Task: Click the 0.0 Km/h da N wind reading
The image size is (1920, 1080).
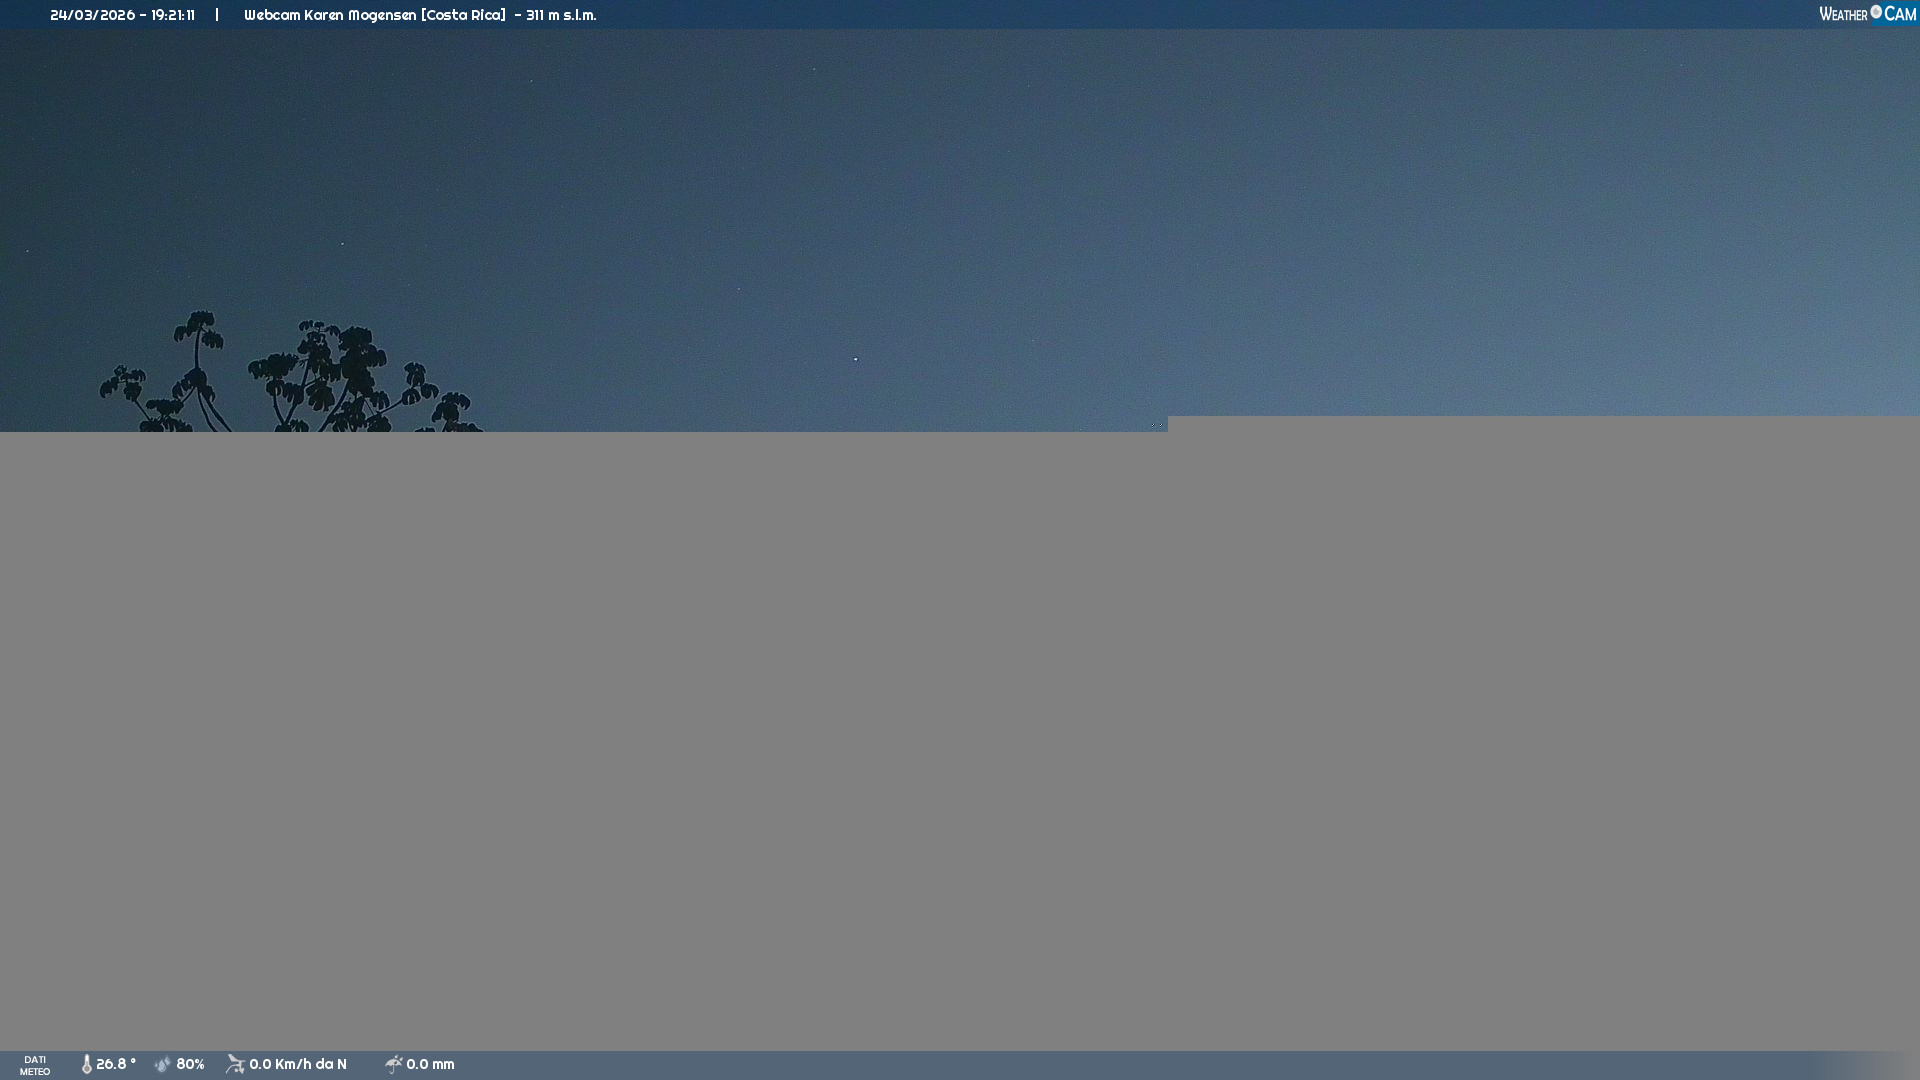Action: coord(298,1064)
